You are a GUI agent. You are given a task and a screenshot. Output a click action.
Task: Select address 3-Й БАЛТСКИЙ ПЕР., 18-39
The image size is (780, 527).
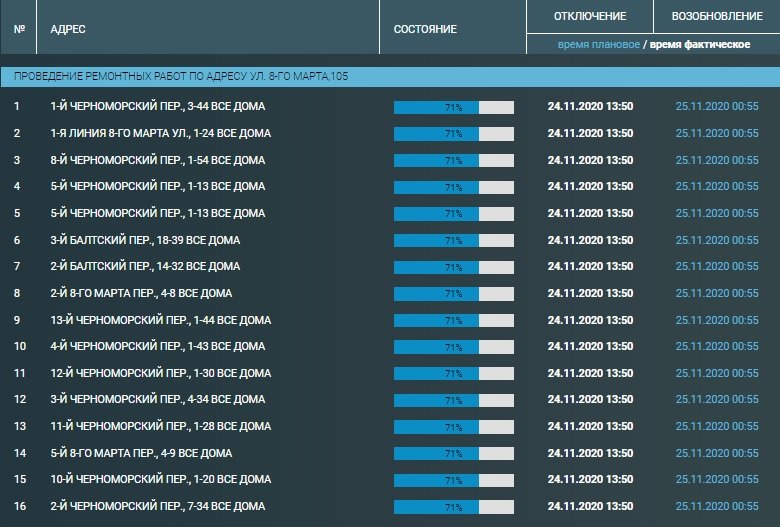tap(145, 240)
